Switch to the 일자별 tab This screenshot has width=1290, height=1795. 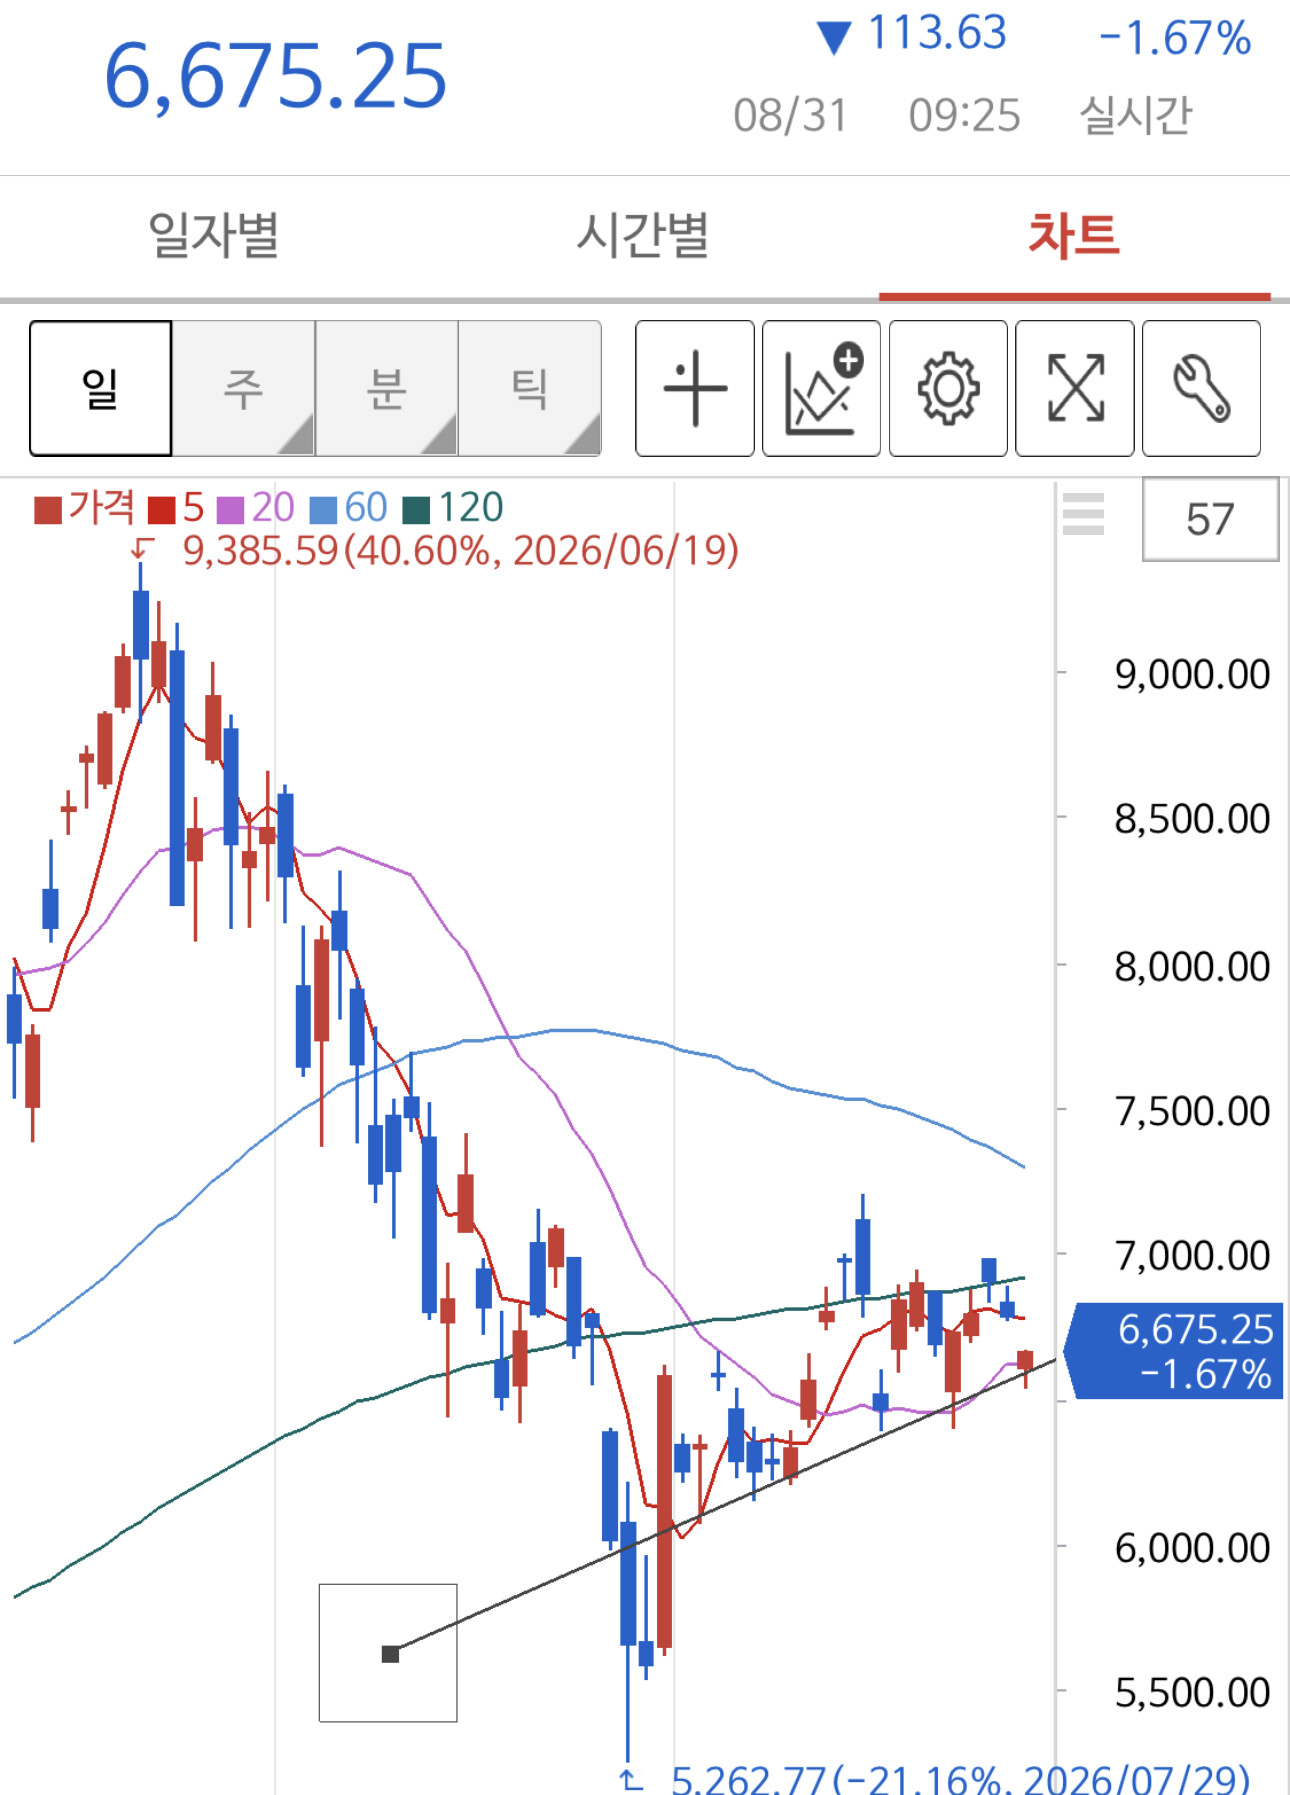[x=214, y=236]
